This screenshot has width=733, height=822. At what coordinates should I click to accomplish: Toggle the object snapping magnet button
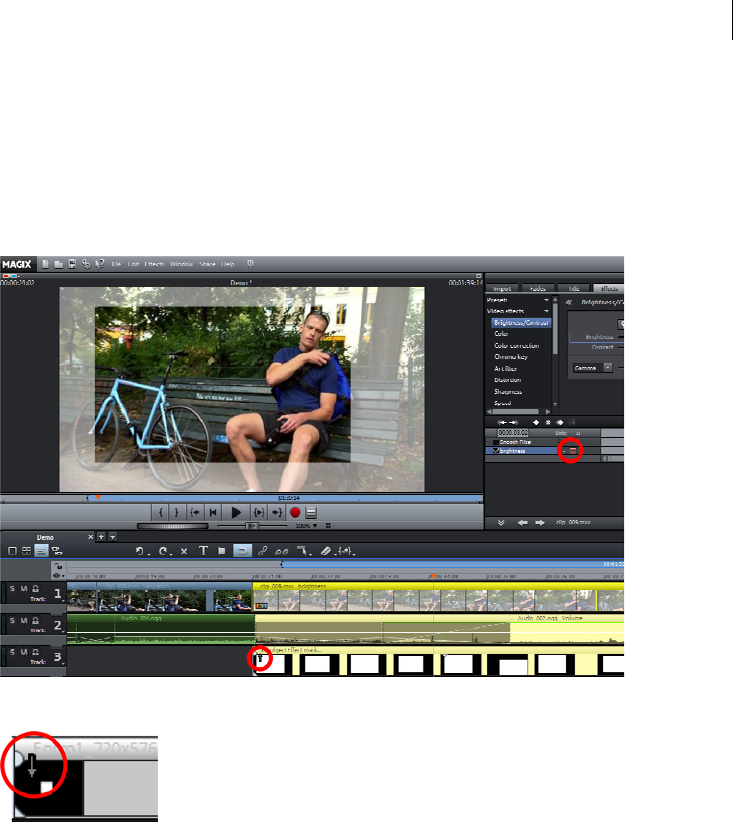click(242, 551)
